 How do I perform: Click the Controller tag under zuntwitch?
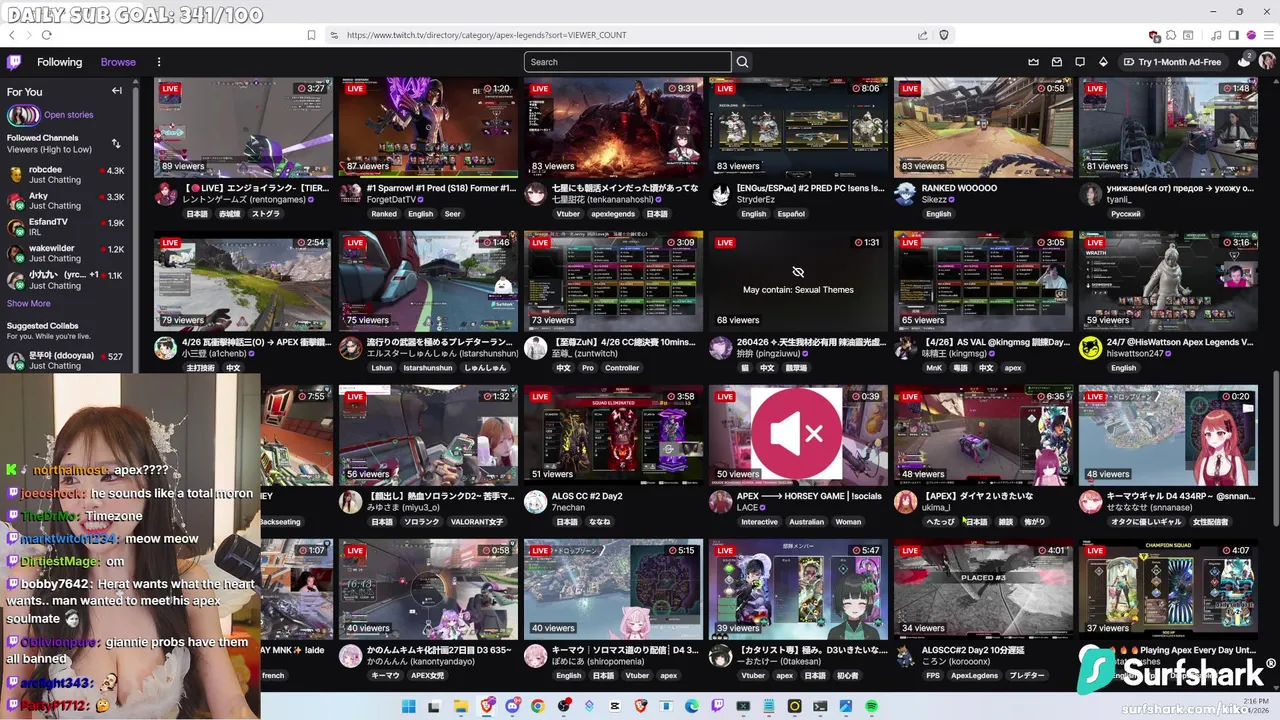[622, 368]
